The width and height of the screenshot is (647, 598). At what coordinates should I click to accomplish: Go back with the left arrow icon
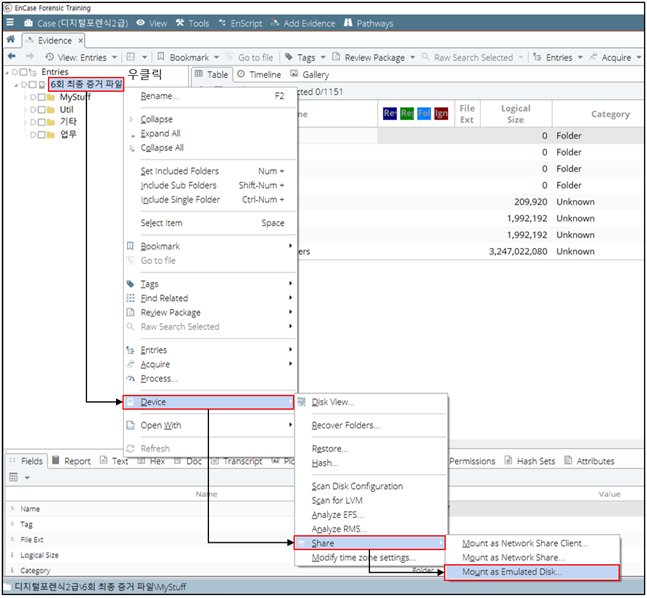point(12,56)
